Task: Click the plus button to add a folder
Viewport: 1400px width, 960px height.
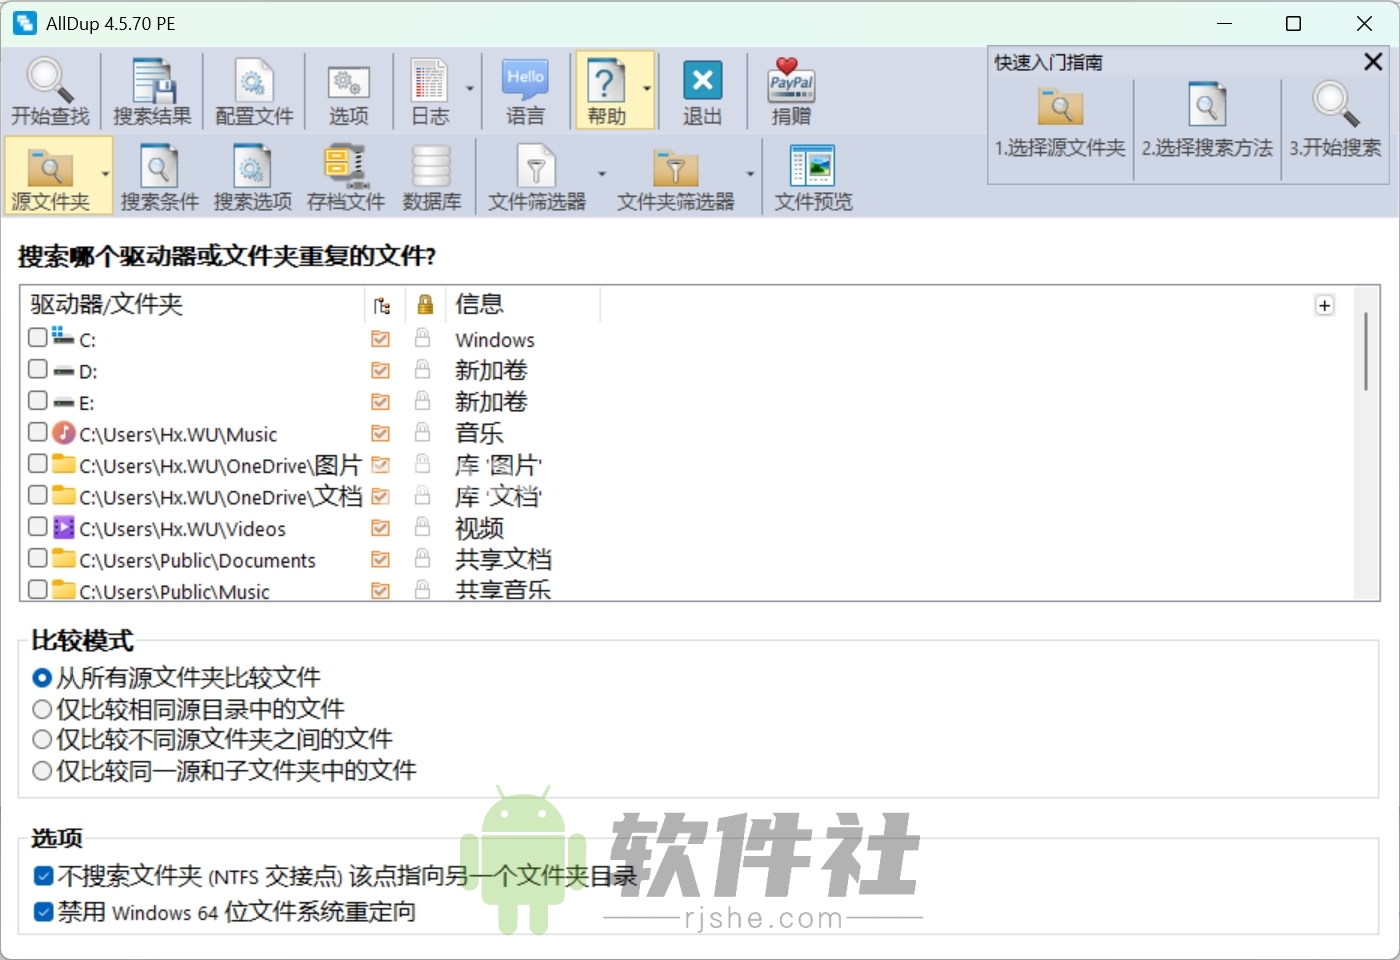Action: 1324,305
